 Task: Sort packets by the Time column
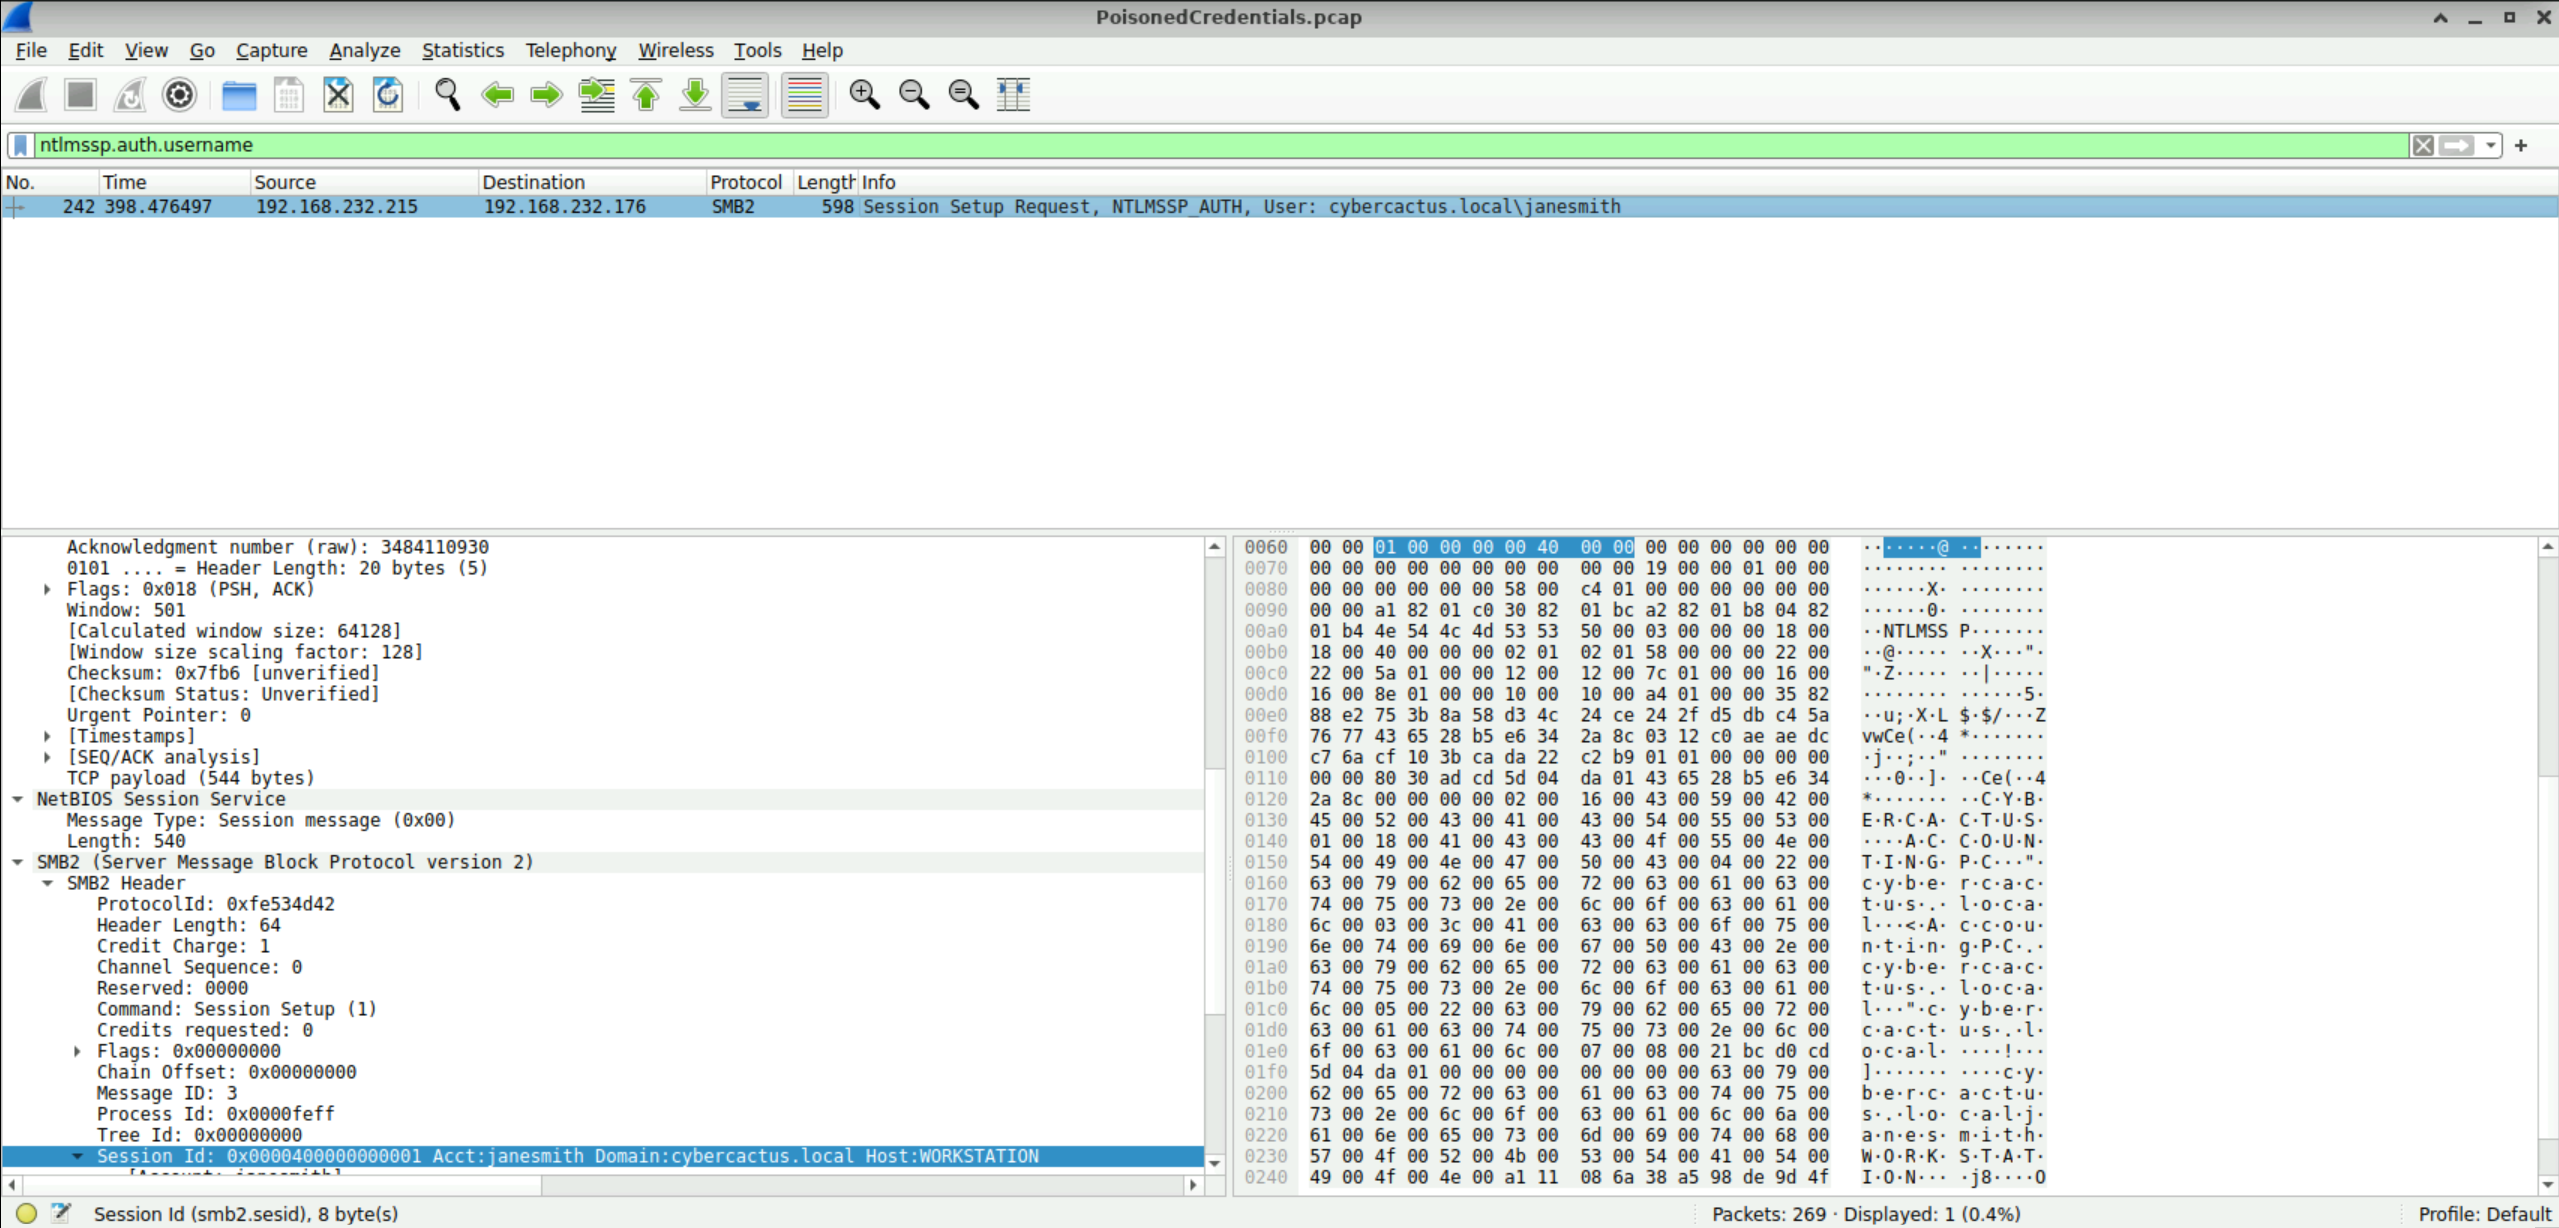(x=174, y=182)
